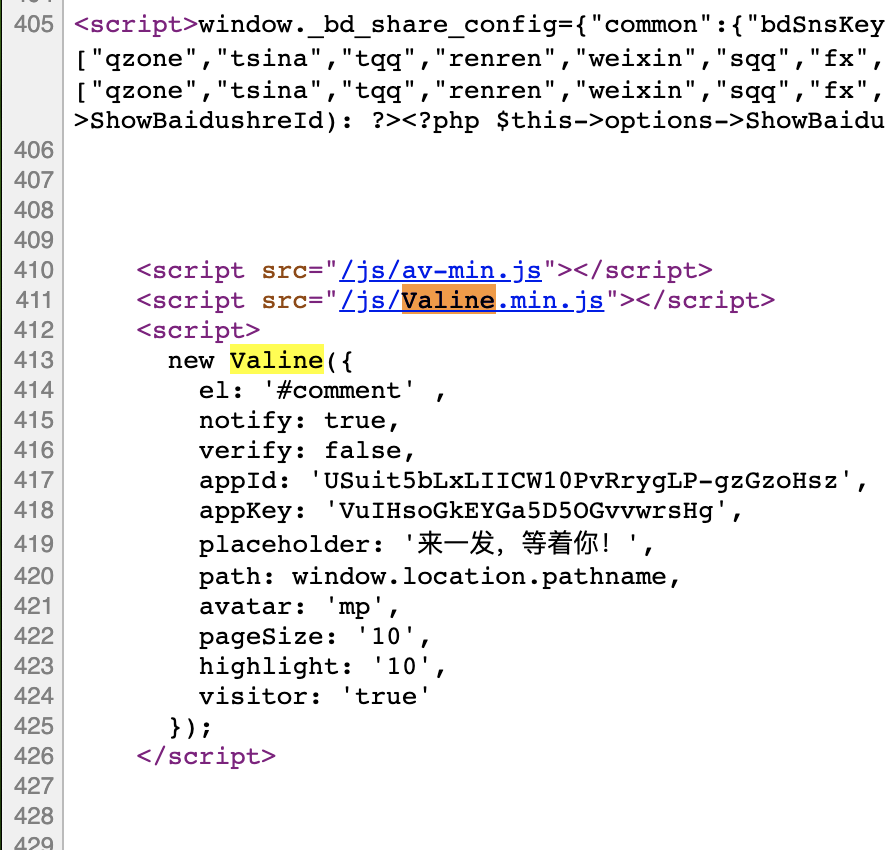This screenshot has height=850, width=886.
Task: Click the 'verify: false,' line text
Action: (307, 451)
